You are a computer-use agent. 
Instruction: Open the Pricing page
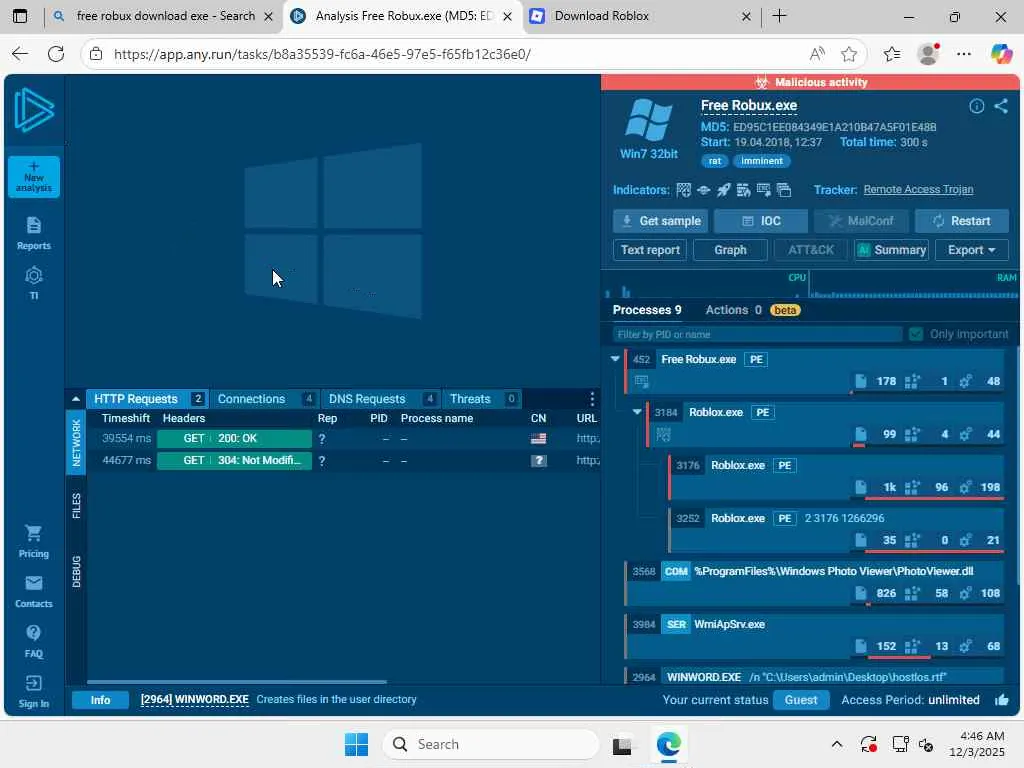pos(34,541)
